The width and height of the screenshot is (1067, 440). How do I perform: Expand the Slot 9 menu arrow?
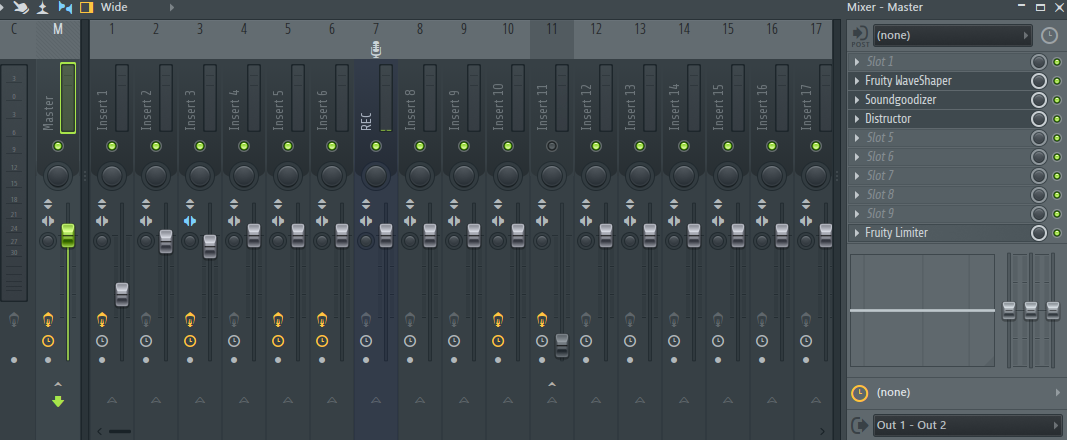coord(857,214)
